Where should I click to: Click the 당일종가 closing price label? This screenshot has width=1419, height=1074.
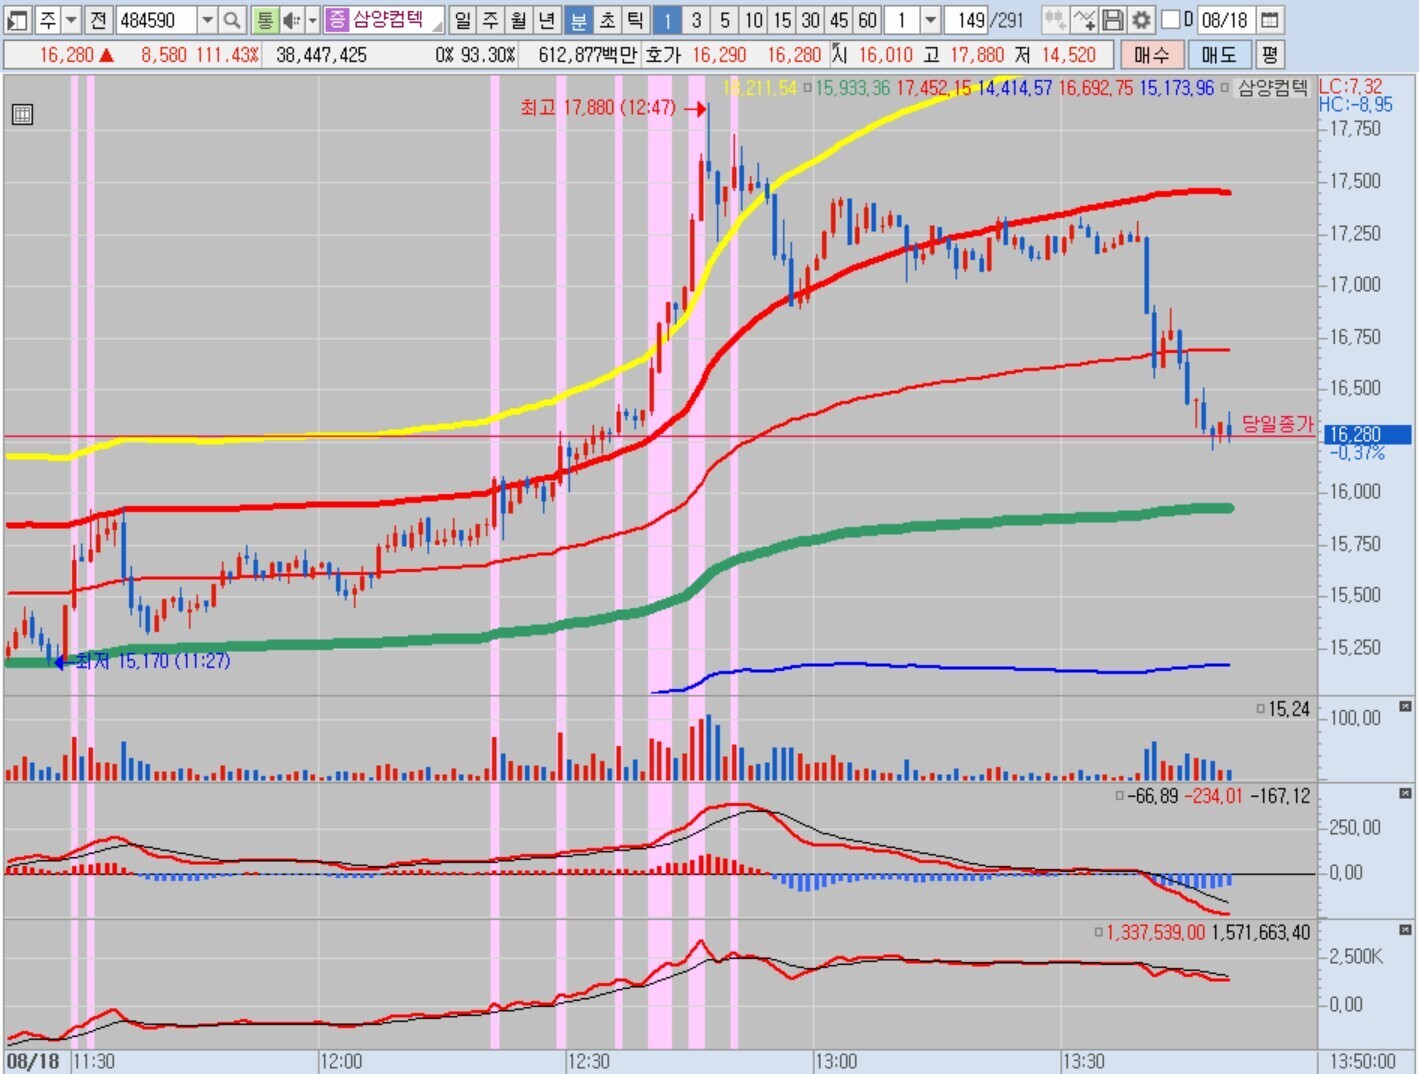click(x=1277, y=424)
